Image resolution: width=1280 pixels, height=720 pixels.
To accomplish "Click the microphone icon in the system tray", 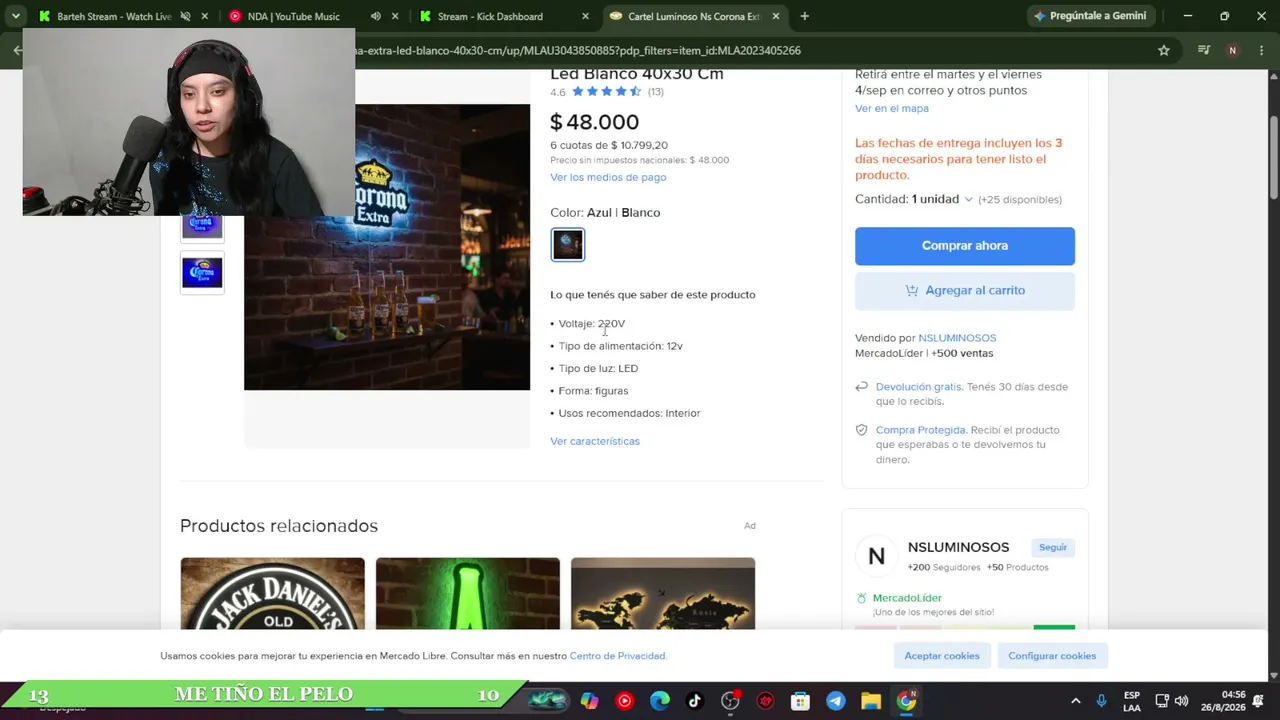I will coord(1101,701).
